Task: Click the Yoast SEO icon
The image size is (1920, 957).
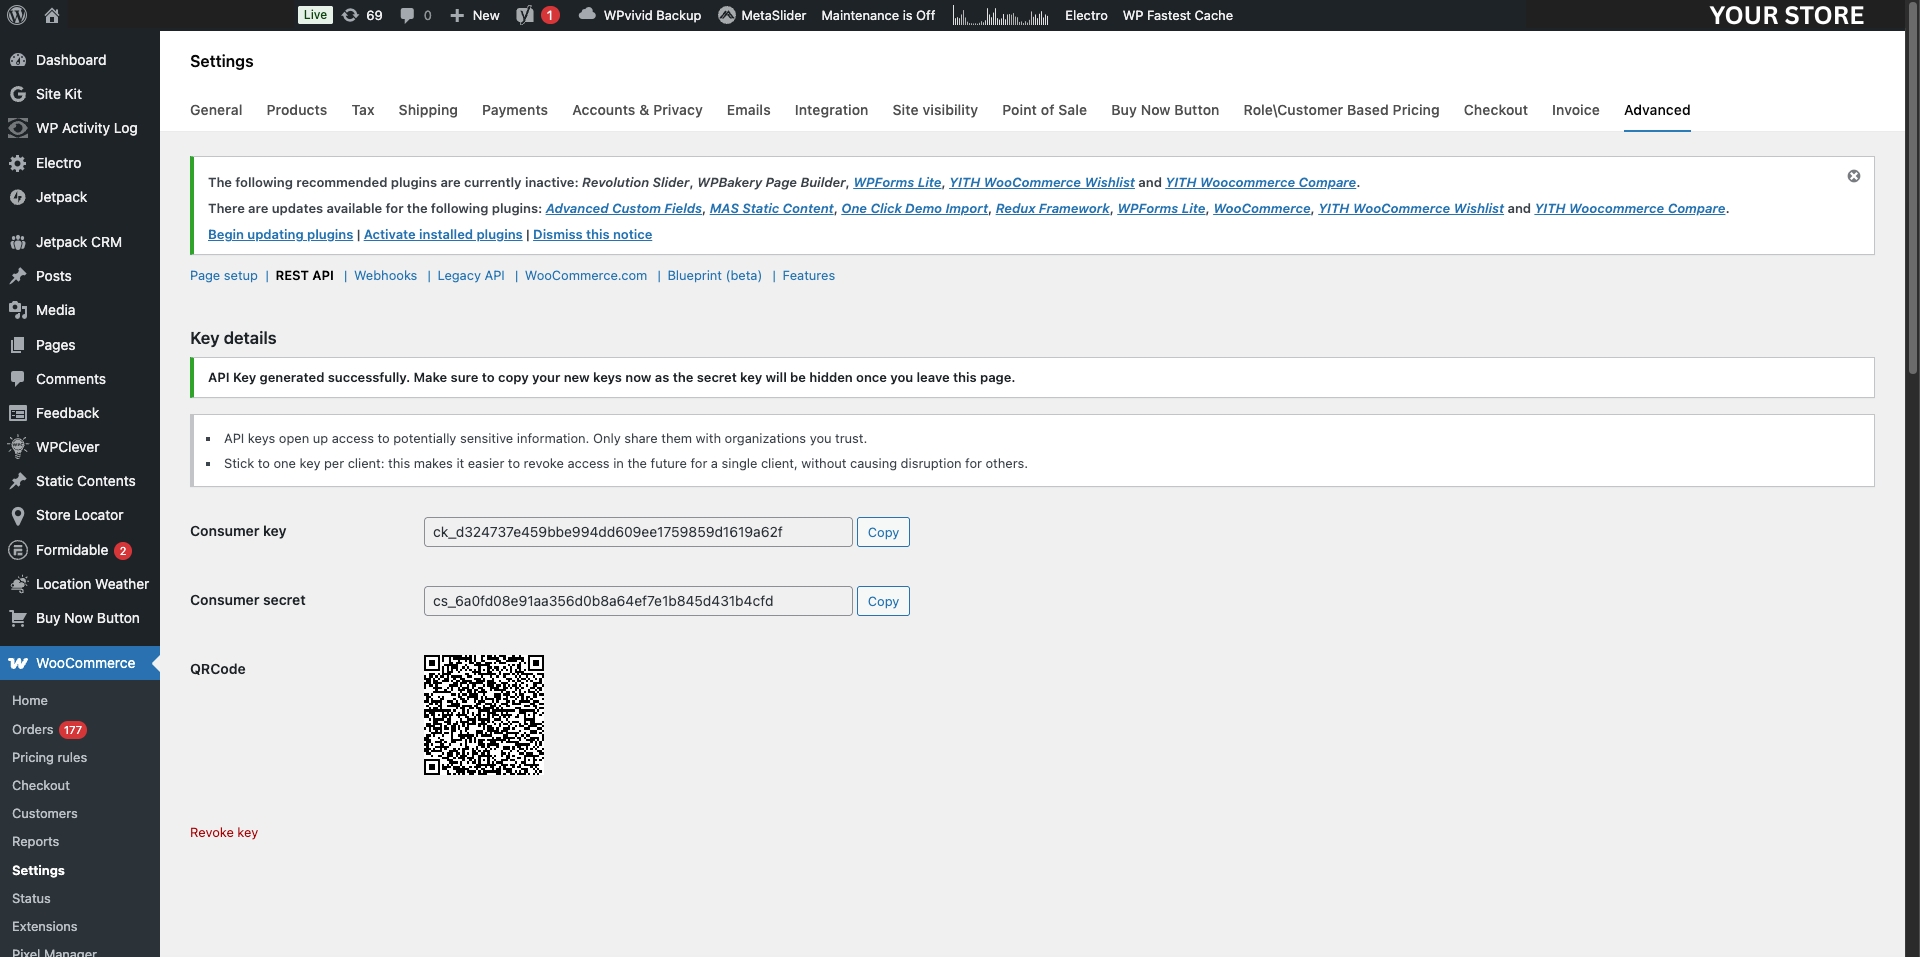Action: pos(525,15)
